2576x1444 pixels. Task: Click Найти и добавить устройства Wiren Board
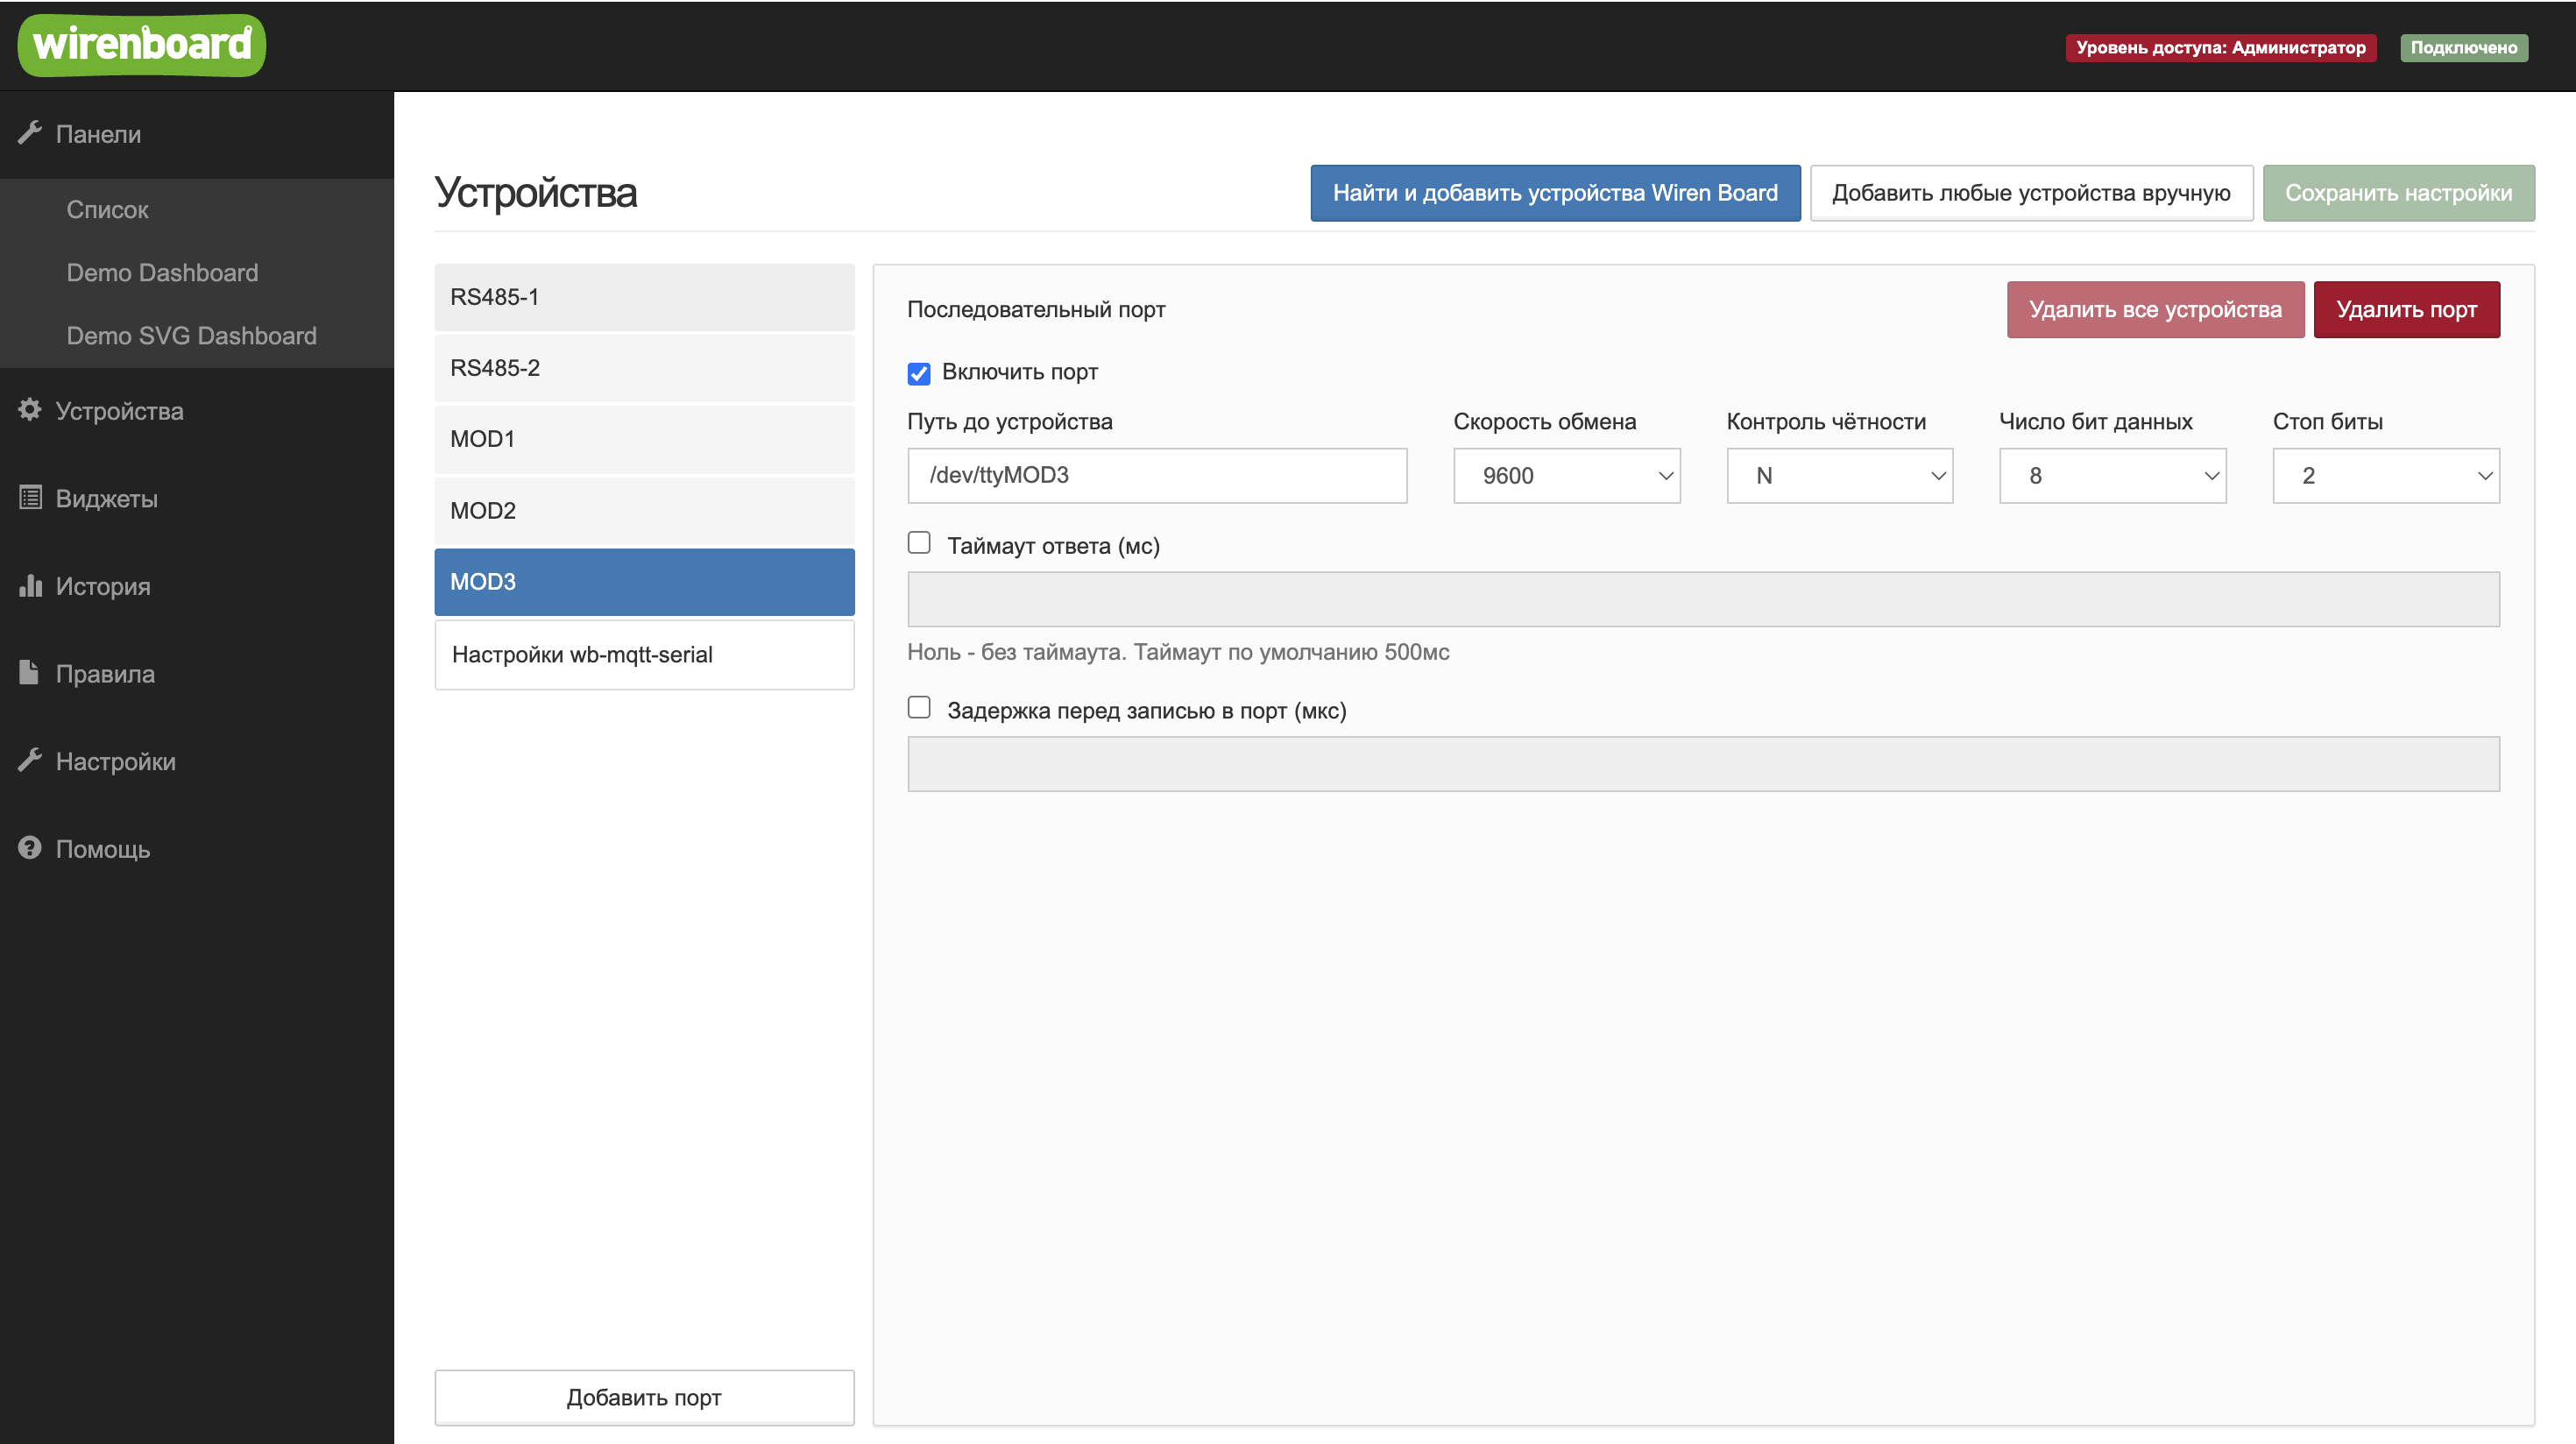[1554, 193]
